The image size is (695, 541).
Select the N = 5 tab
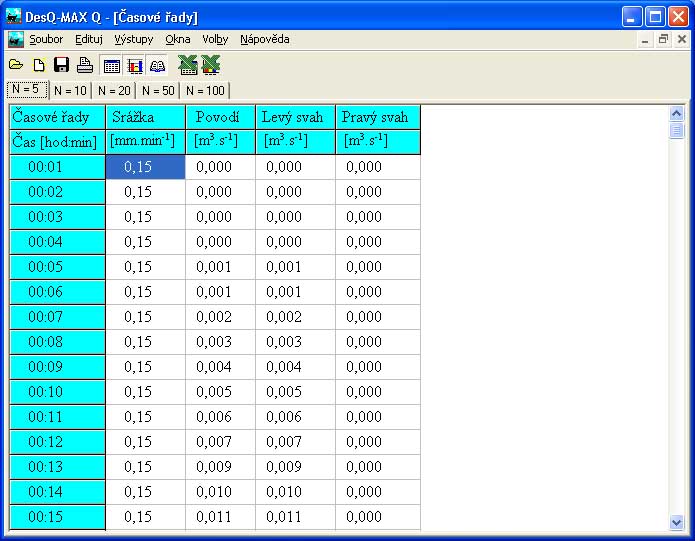pos(27,90)
